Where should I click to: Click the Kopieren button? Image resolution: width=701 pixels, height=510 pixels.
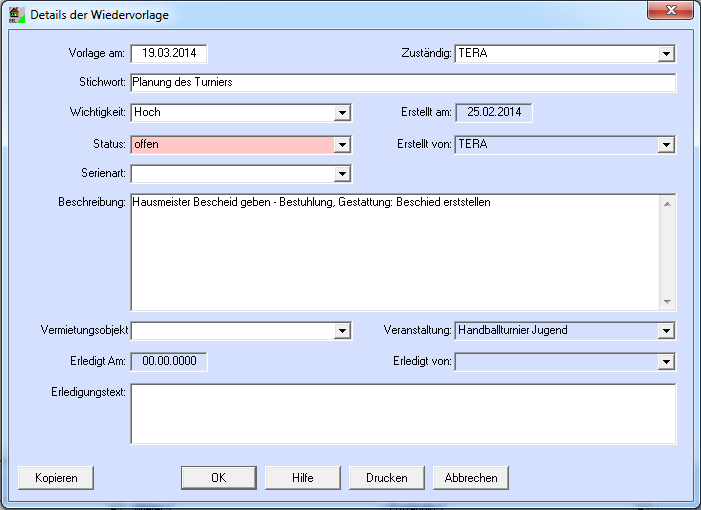pos(56,478)
